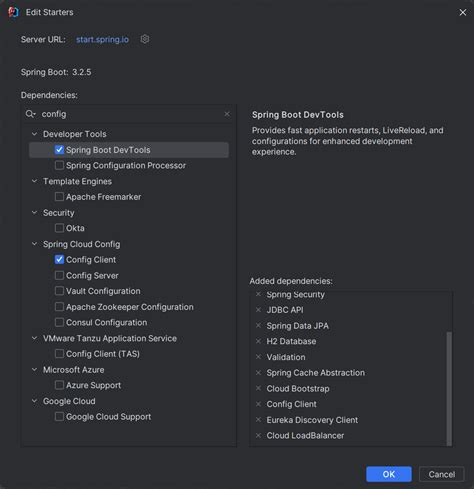Tick Google Cloud Support checkbox

click(59, 416)
